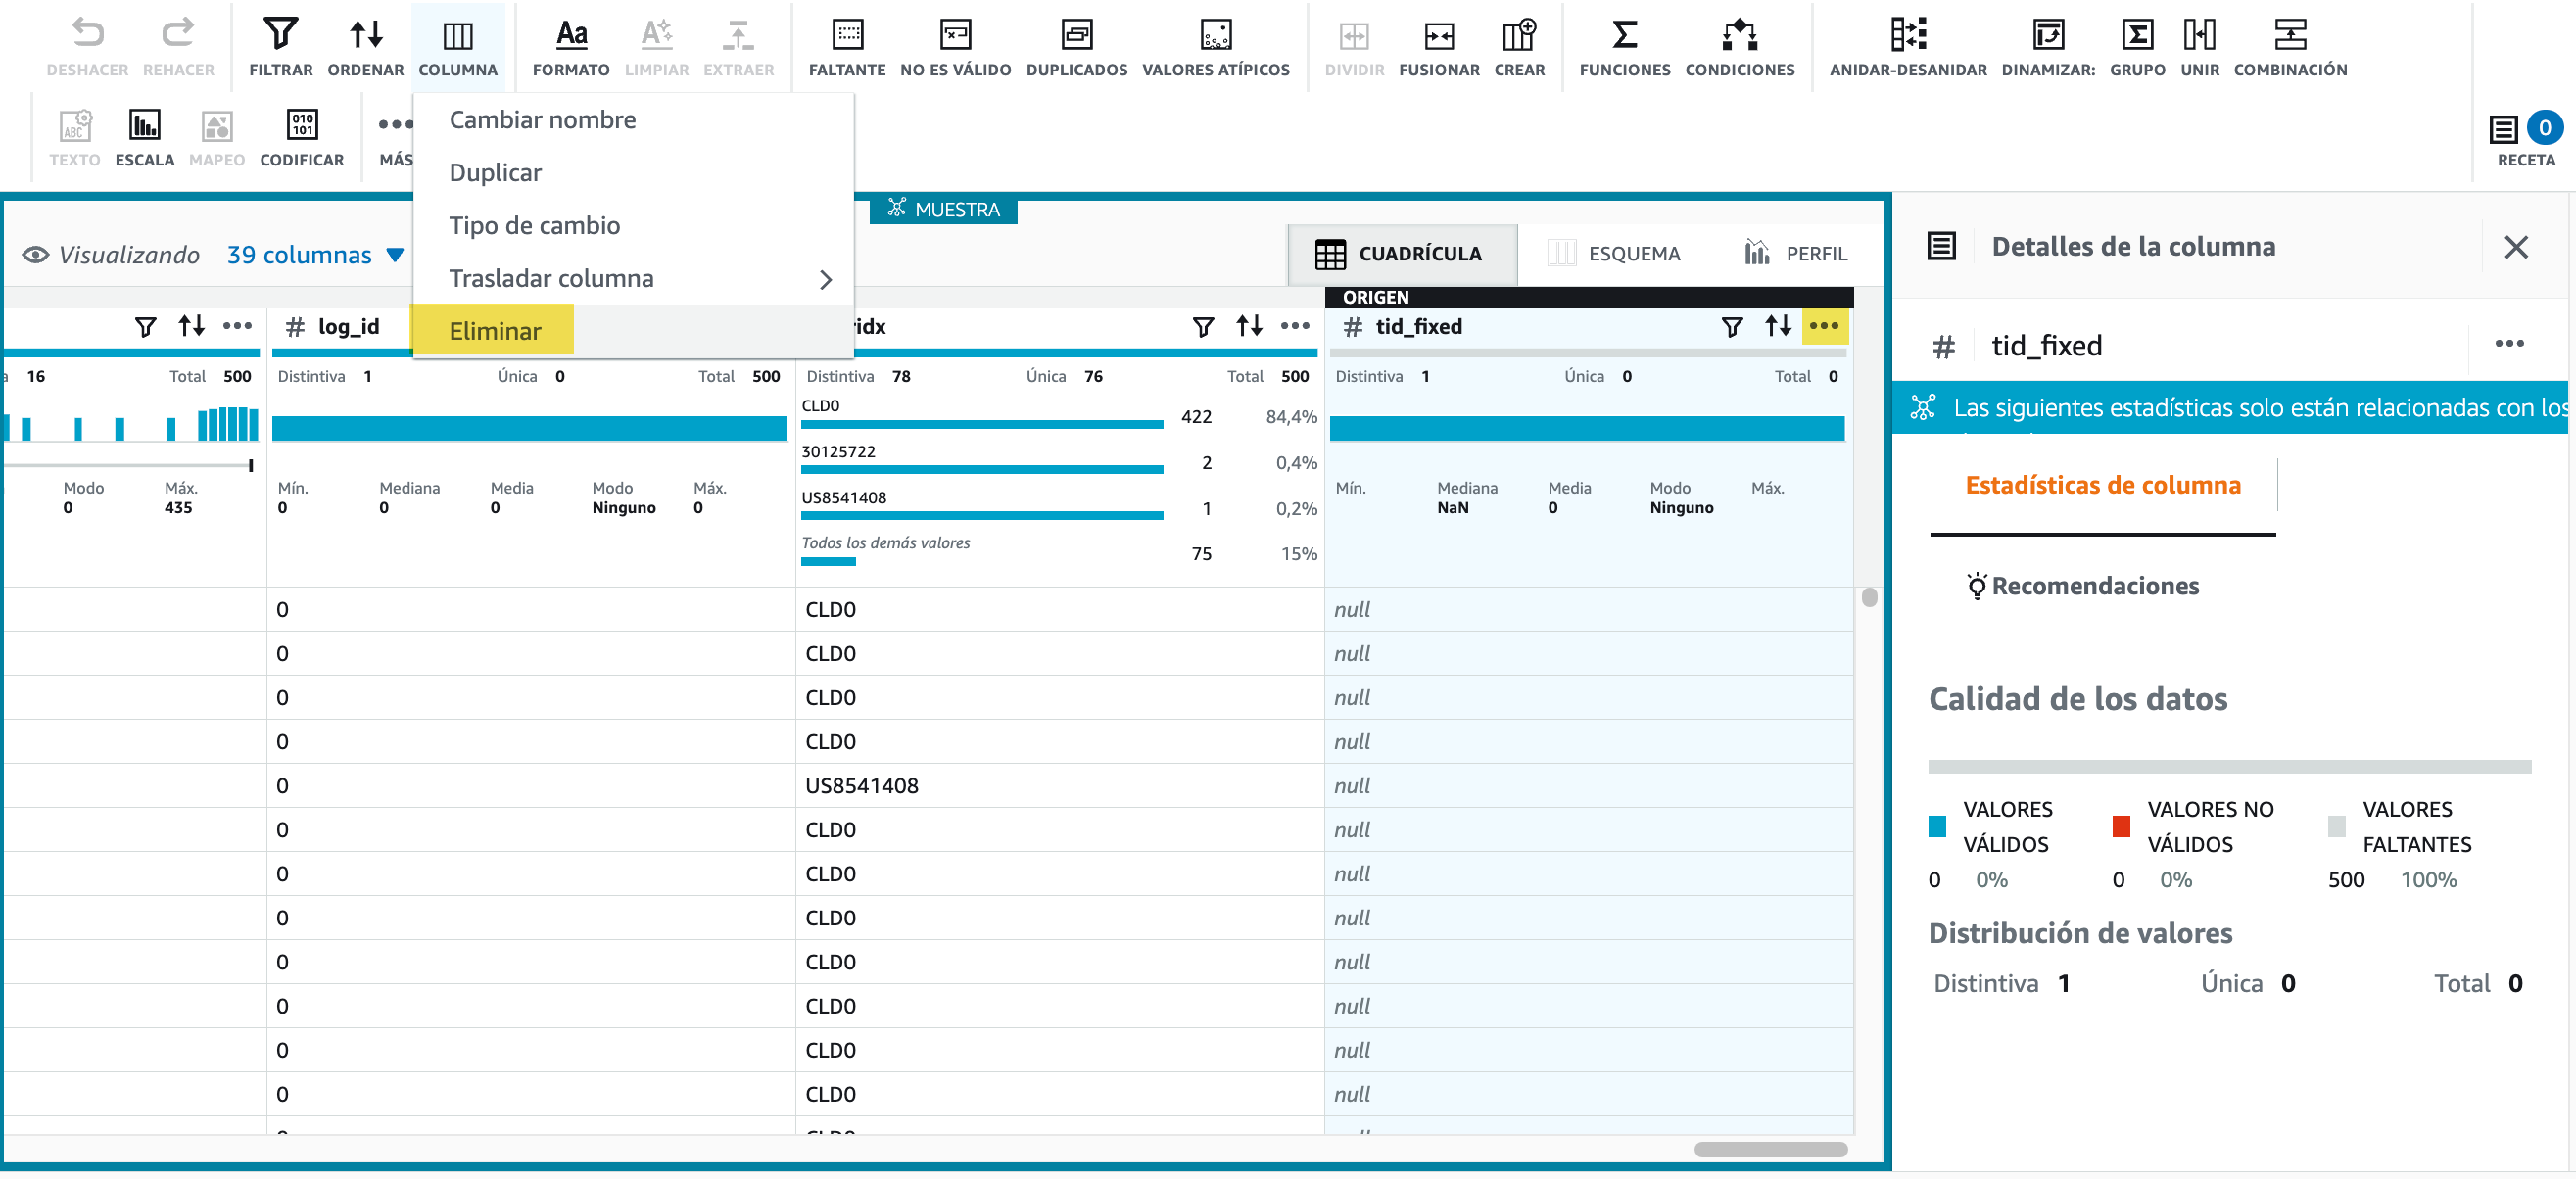Select the DIVIDIR tool

(x=1354, y=46)
